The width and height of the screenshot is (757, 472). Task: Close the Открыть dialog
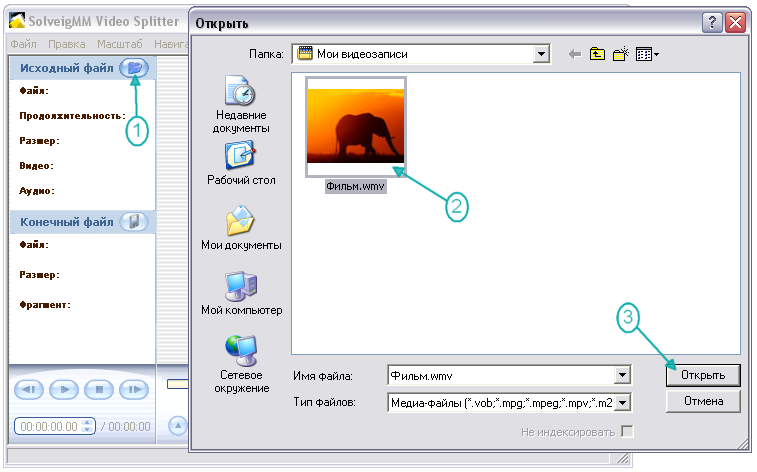tap(735, 22)
